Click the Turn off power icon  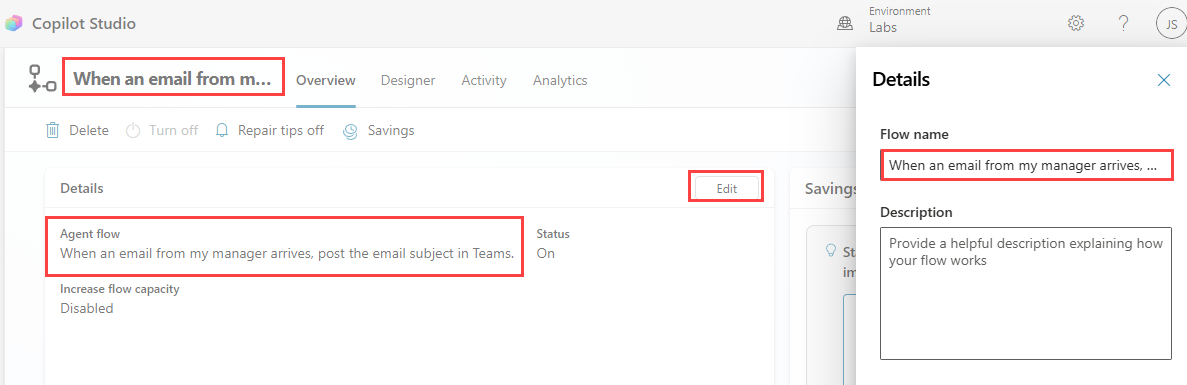click(x=133, y=130)
